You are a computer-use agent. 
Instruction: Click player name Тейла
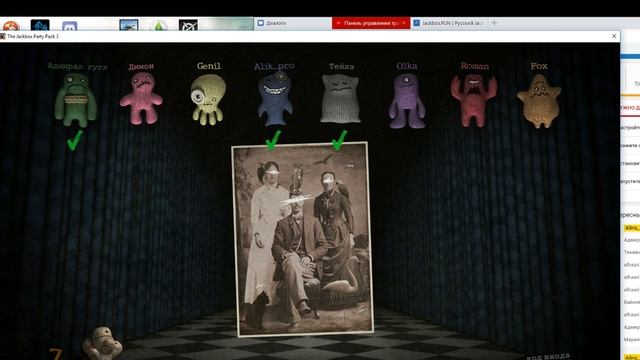pyautogui.click(x=342, y=67)
